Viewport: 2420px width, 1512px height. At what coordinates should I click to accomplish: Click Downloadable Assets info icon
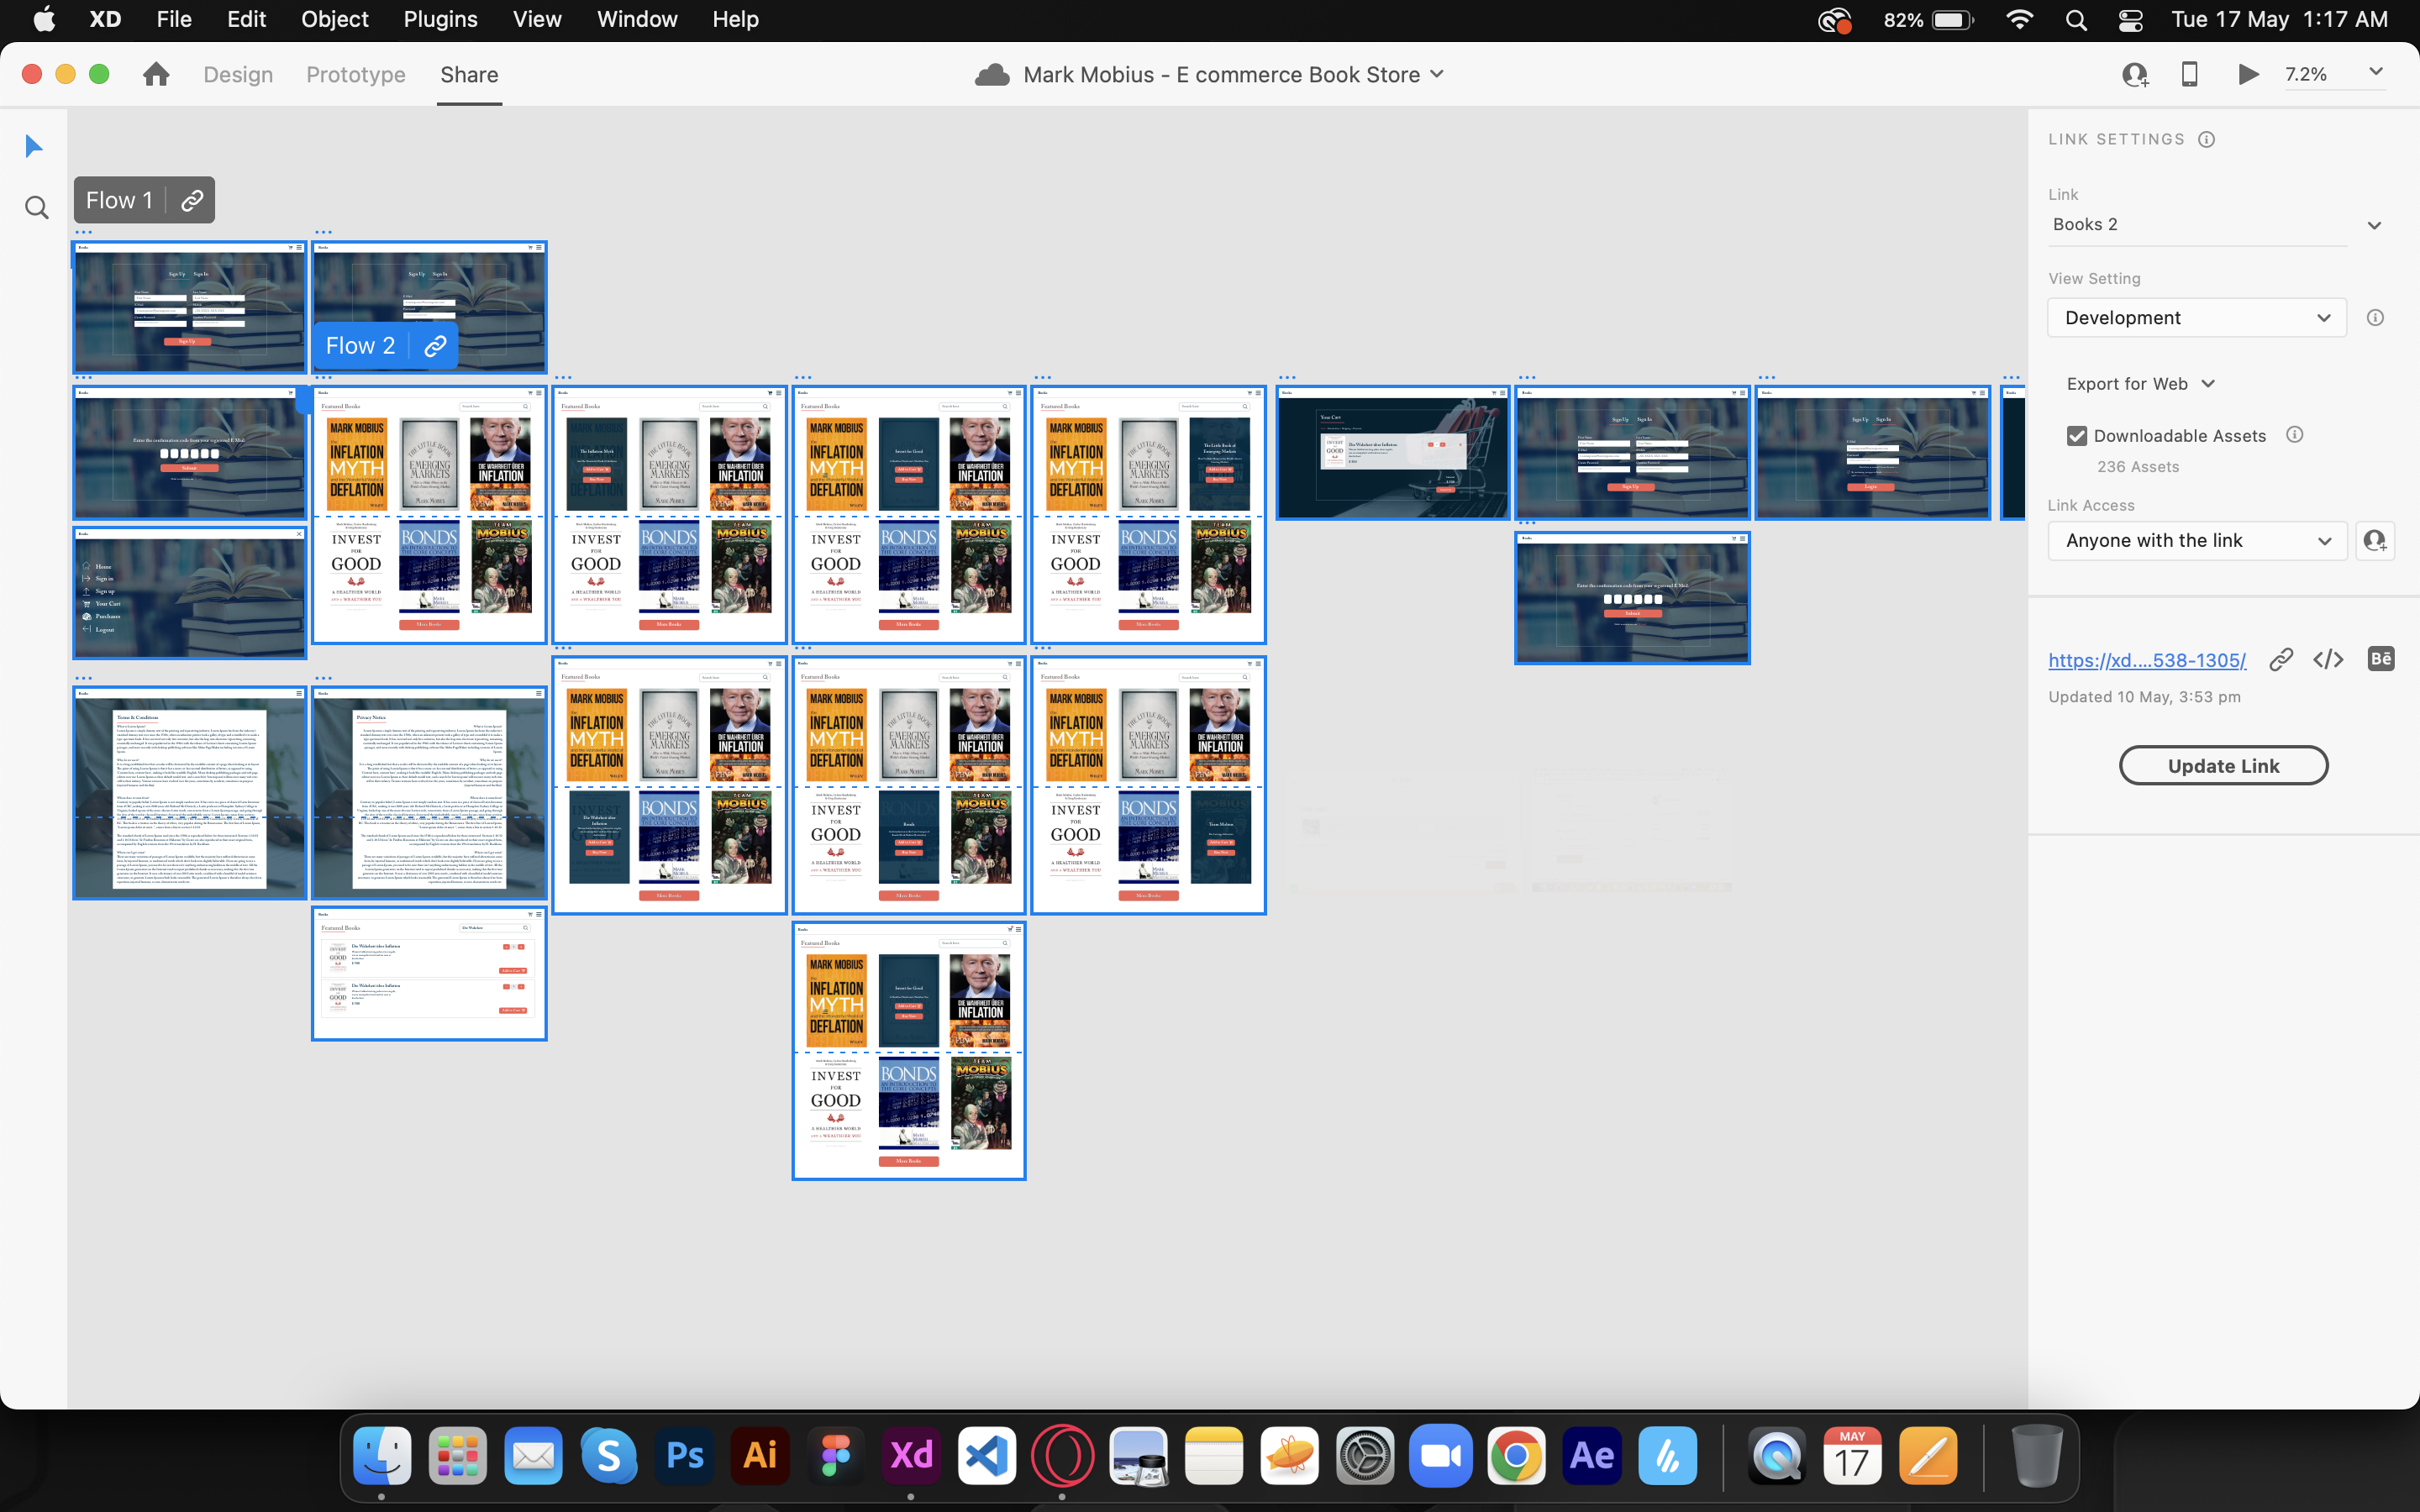point(2295,435)
